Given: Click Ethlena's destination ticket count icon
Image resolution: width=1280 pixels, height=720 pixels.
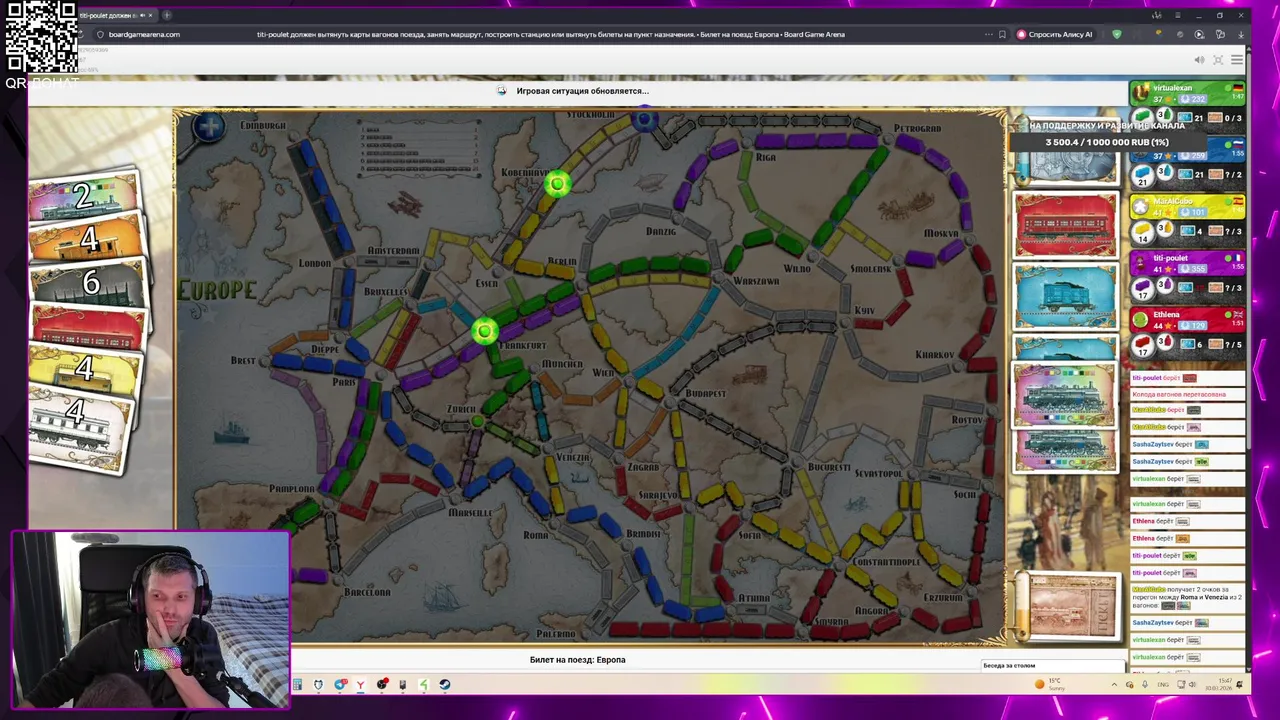Looking at the screenshot, I should (x=1216, y=344).
